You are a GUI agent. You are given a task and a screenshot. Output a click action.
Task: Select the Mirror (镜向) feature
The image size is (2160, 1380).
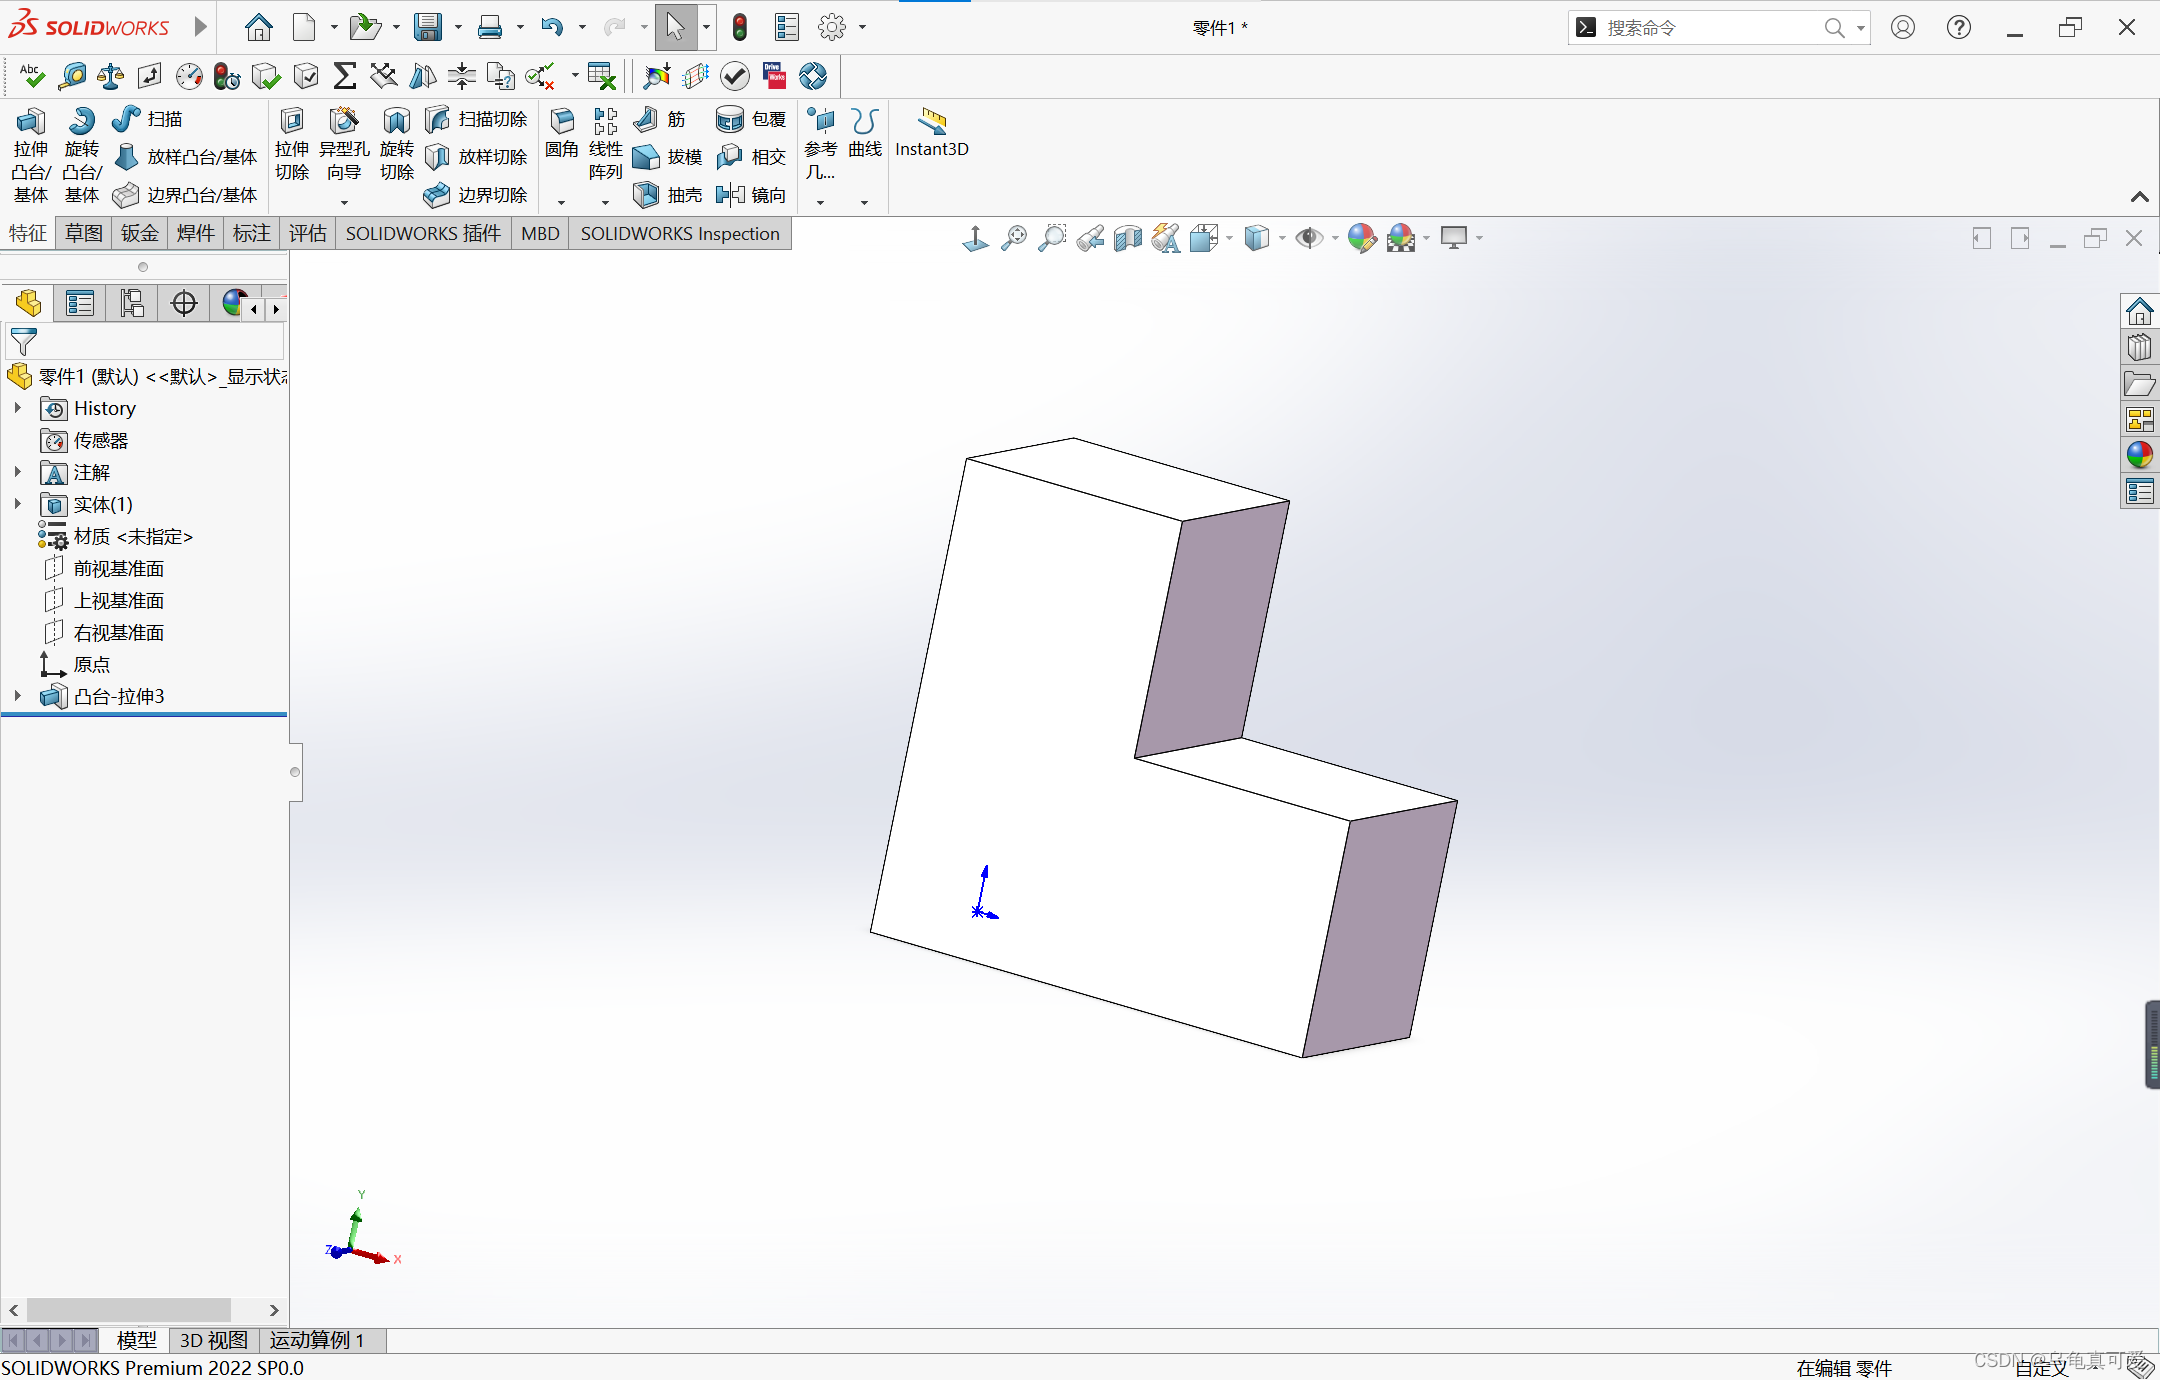(x=751, y=195)
